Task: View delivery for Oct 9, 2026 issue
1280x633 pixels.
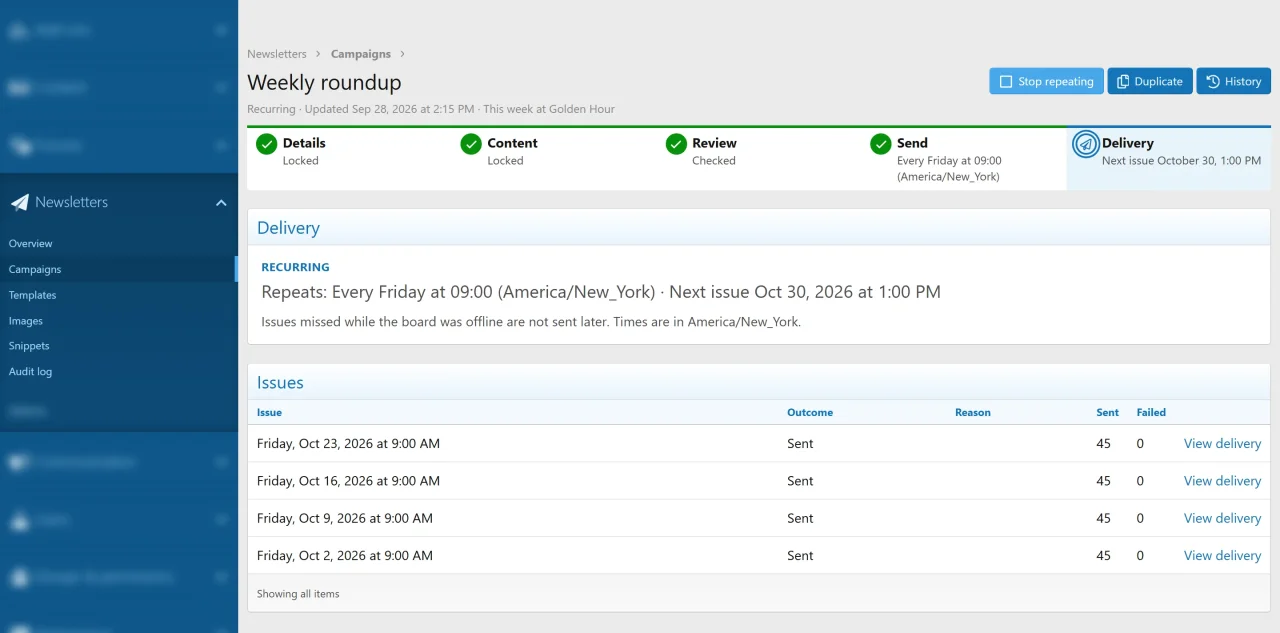Action: pyautogui.click(x=1222, y=518)
